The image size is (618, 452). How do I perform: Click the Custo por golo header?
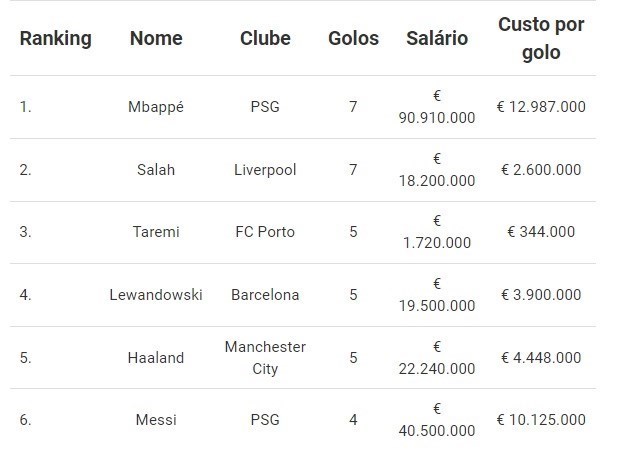[x=541, y=38]
